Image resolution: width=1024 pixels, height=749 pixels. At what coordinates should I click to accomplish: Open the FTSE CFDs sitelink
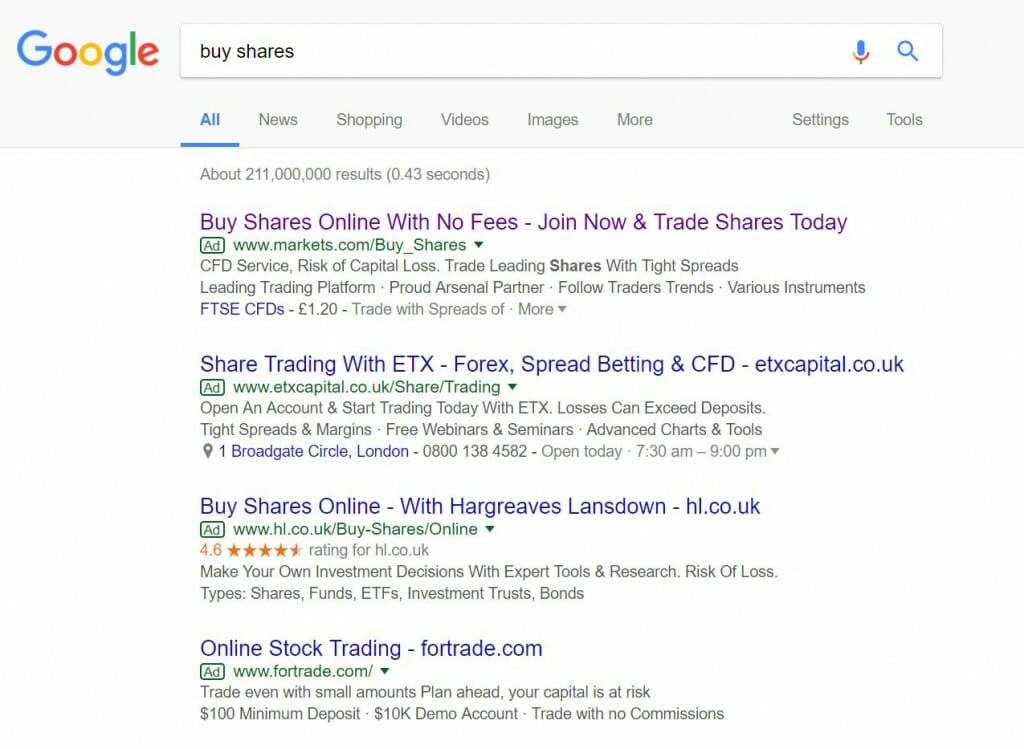[242, 310]
